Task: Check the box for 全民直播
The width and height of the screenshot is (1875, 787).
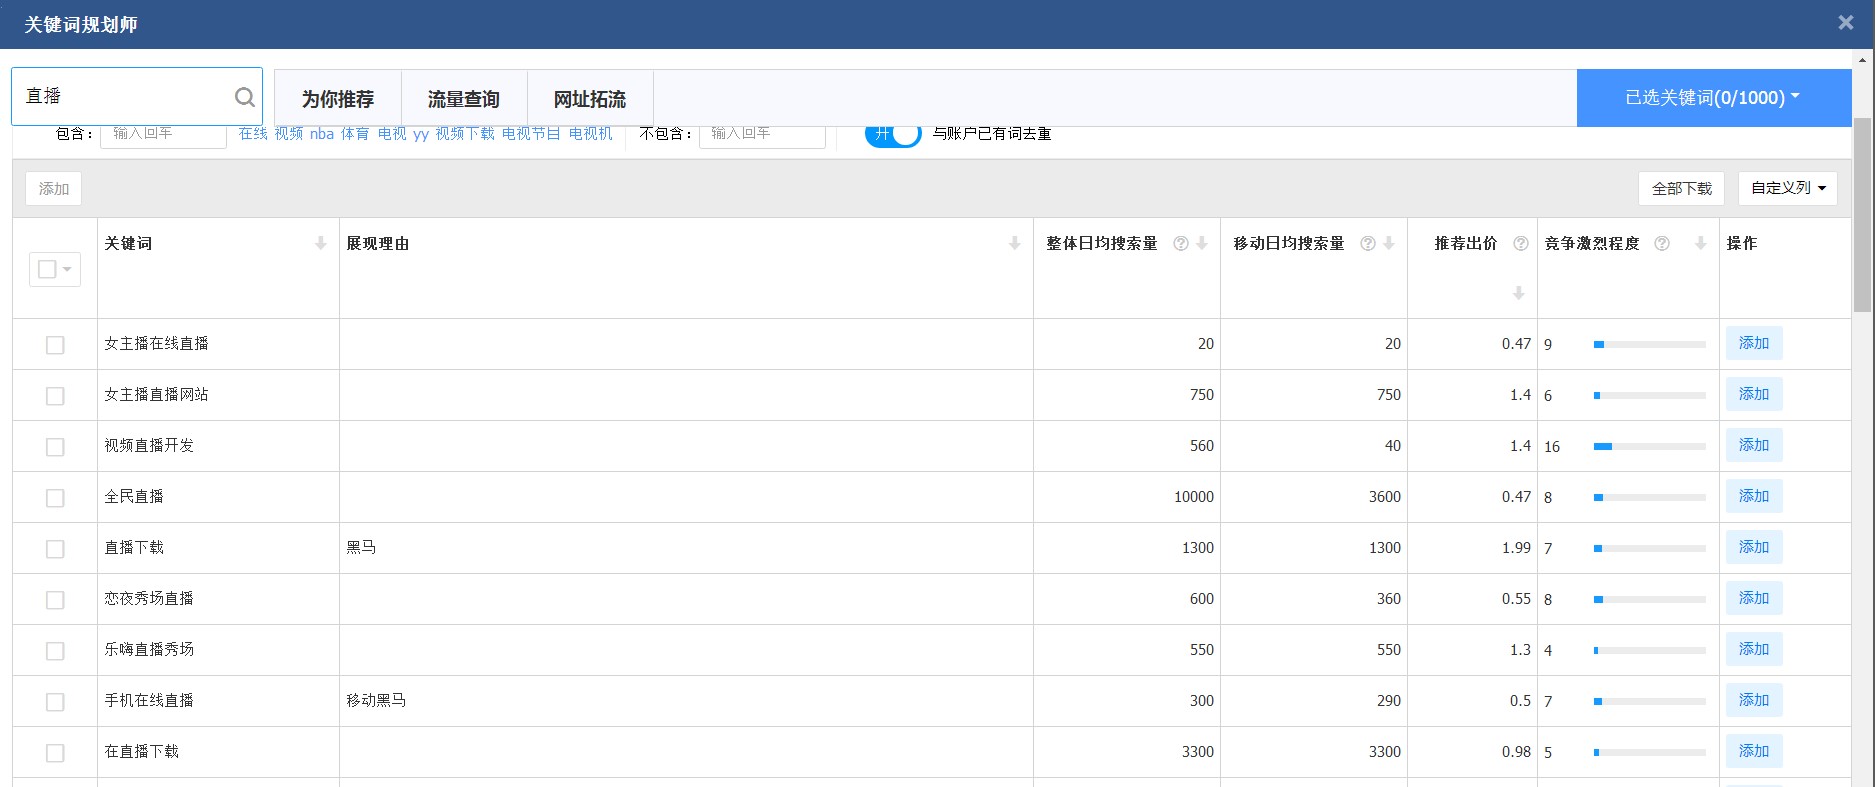Action: pyautogui.click(x=55, y=498)
